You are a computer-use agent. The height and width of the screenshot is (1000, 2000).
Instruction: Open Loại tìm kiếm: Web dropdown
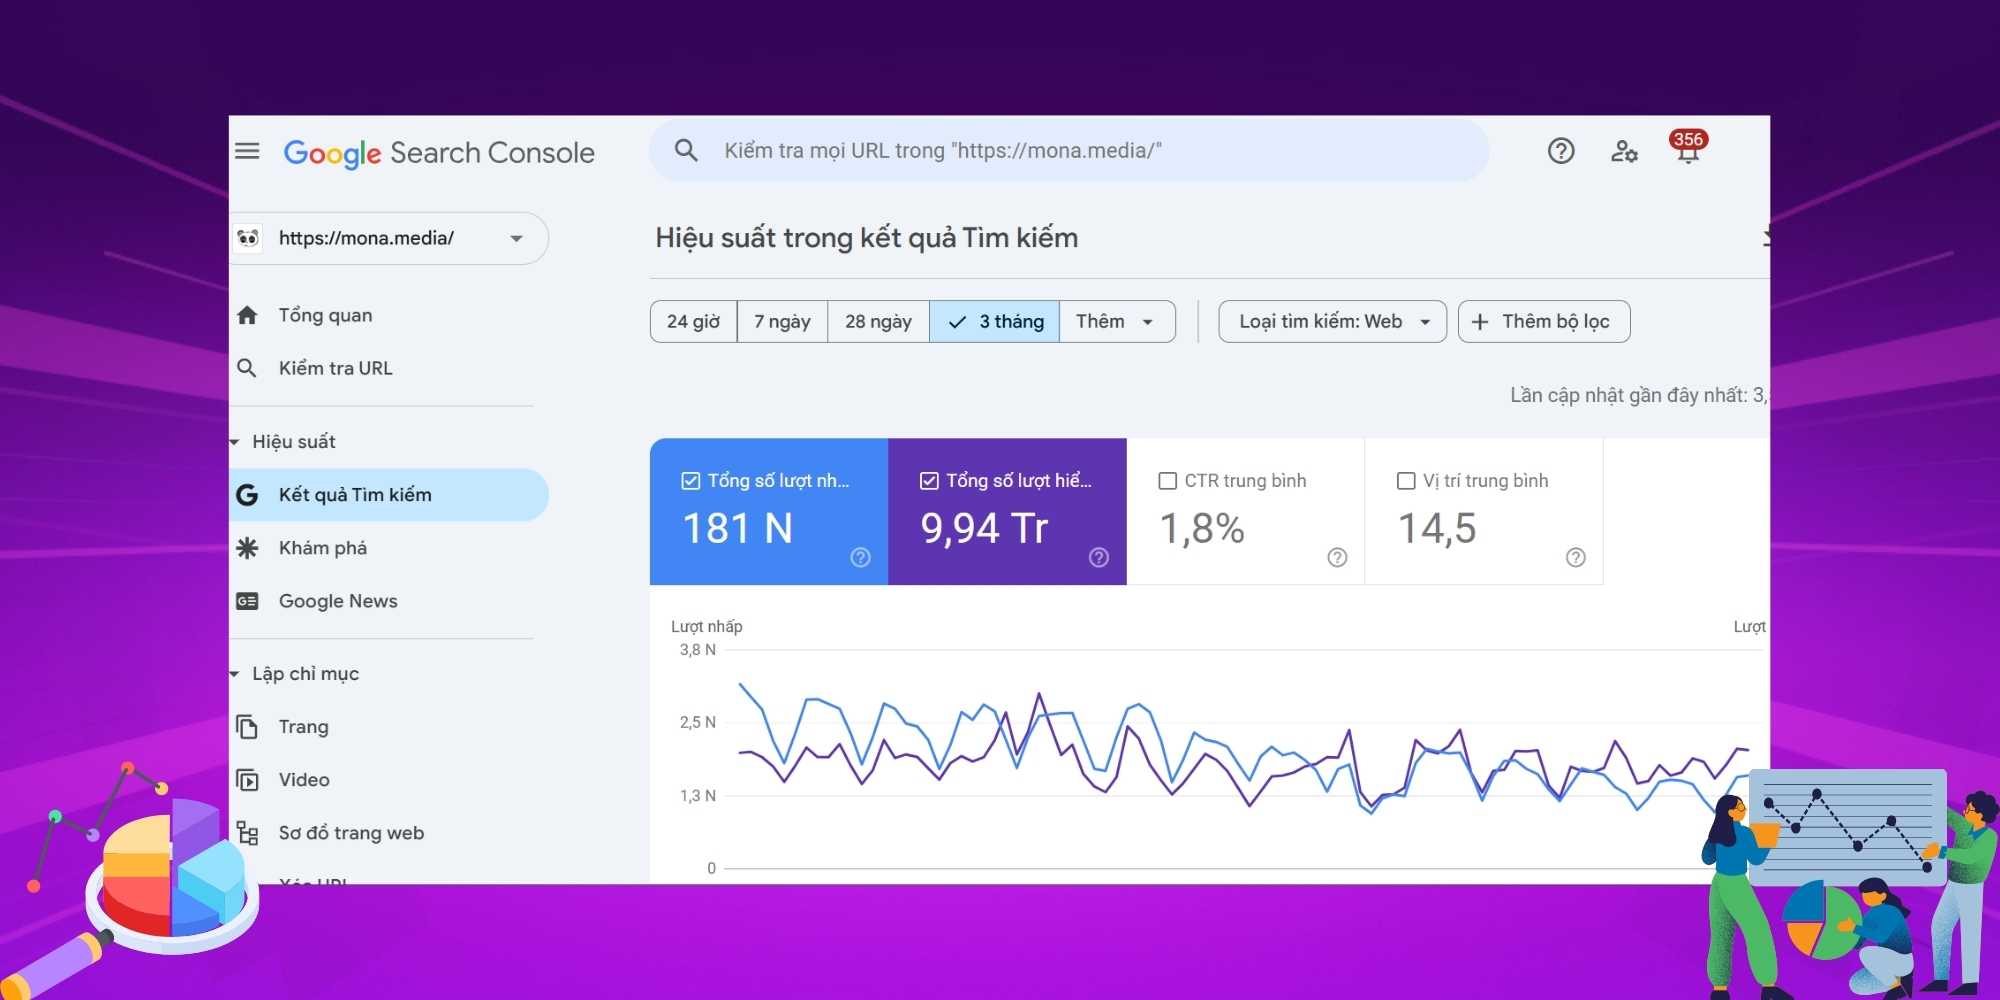click(x=1332, y=321)
